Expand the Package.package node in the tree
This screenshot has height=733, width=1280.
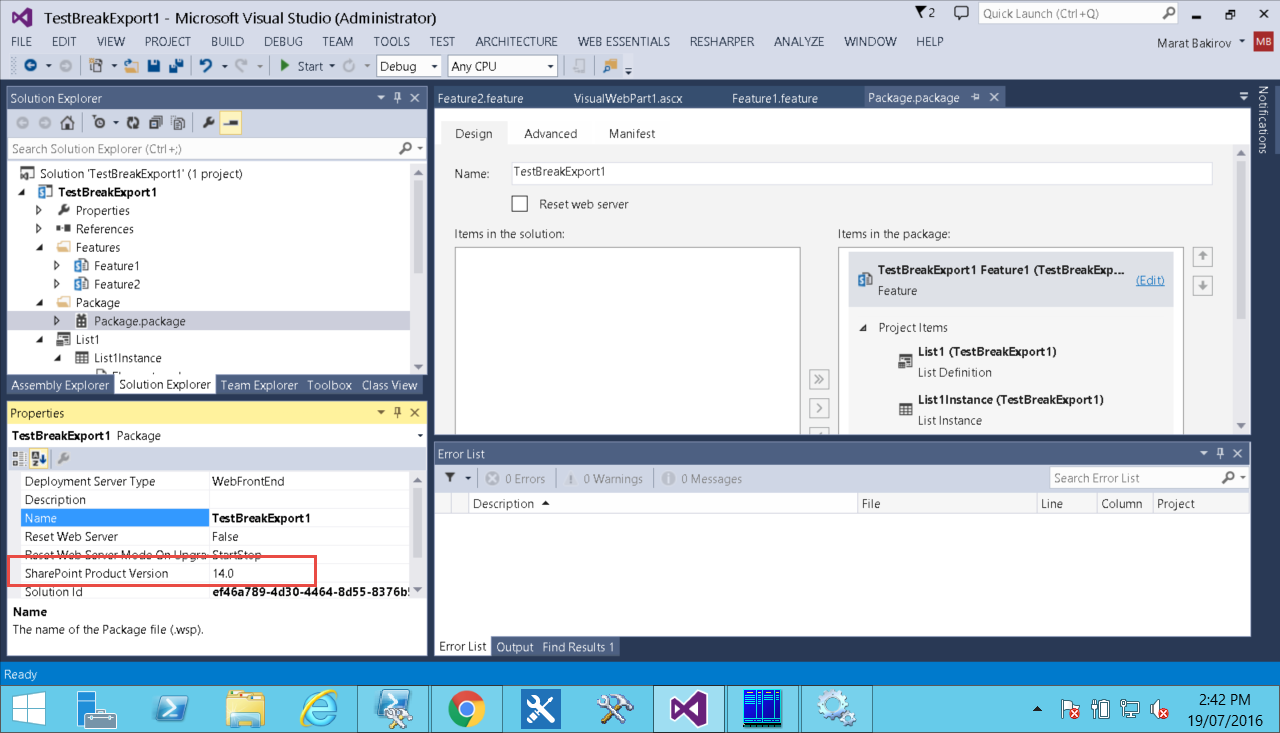[57, 321]
